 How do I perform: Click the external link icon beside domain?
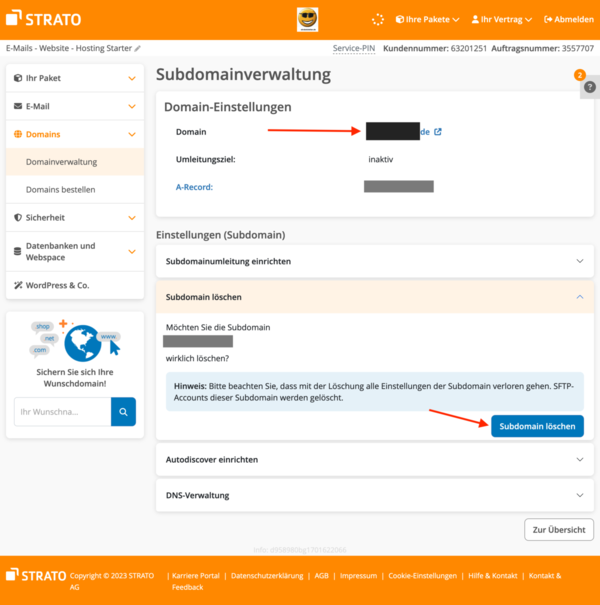pyautogui.click(x=437, y=131)
